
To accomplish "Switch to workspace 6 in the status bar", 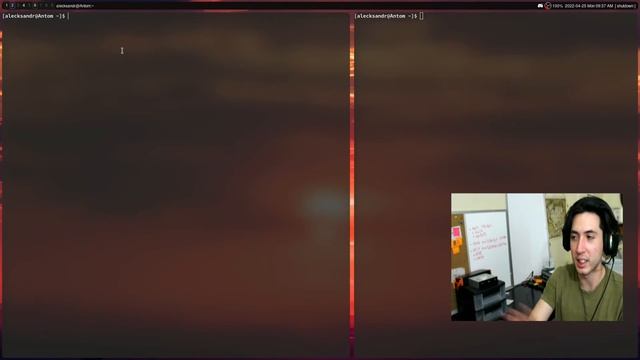I will click(x=35, y=6).
